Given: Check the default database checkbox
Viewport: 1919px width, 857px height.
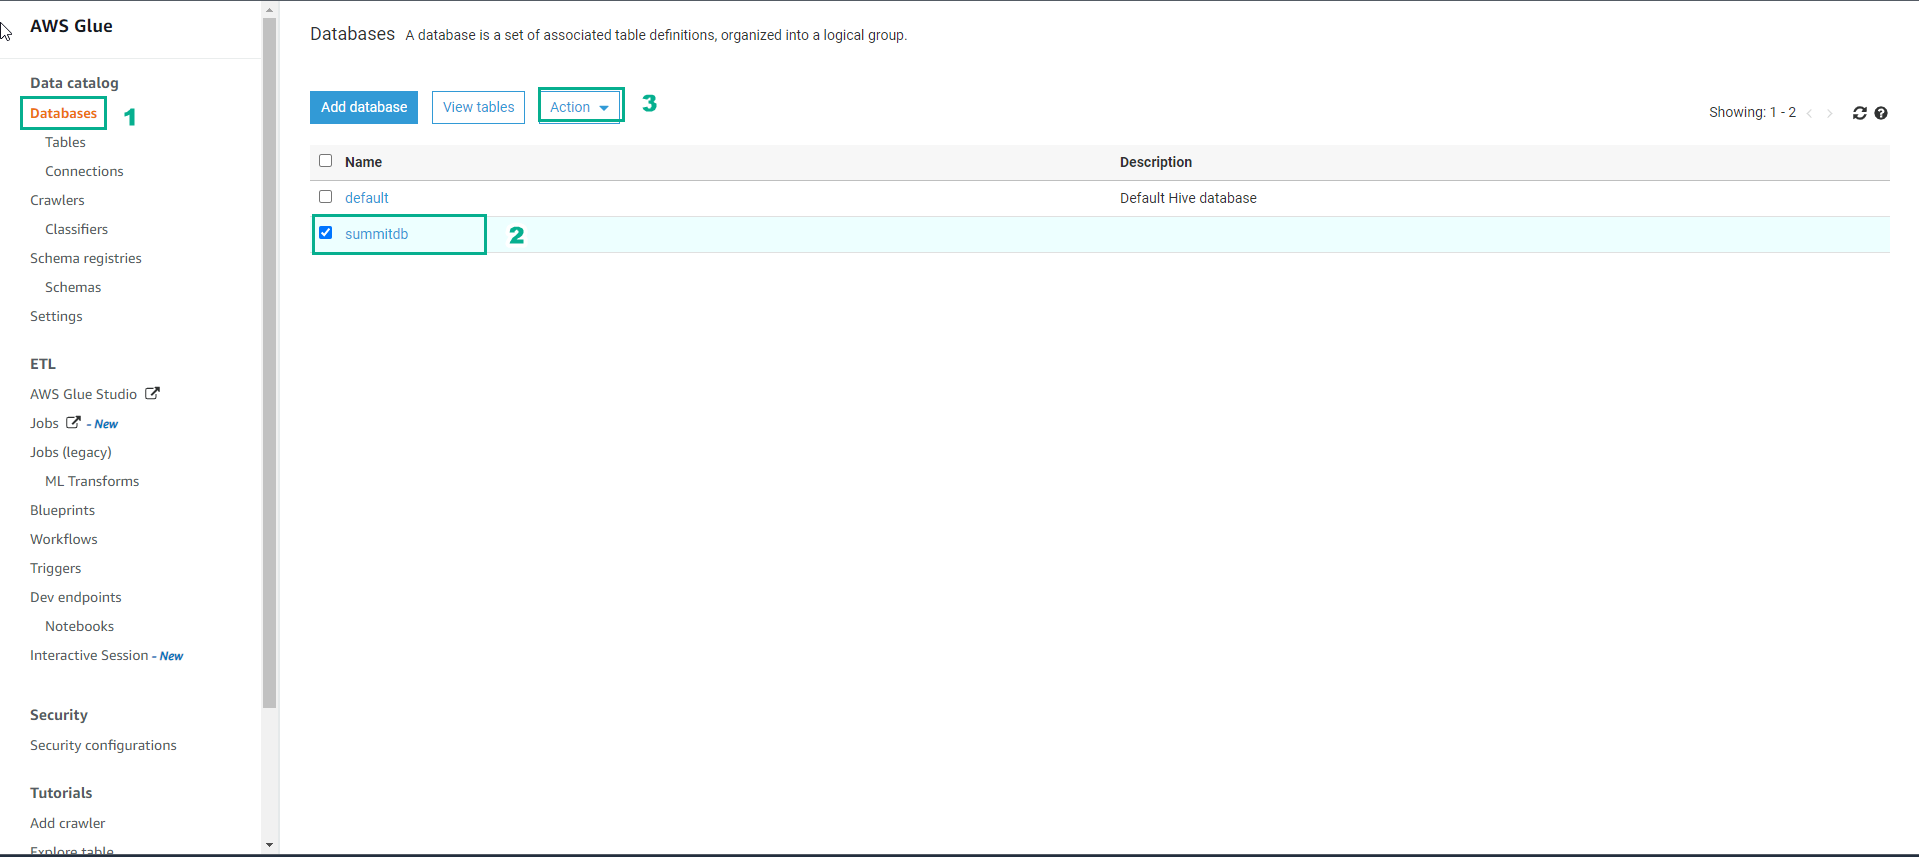Looking at the screenshot, I should 325,196.
